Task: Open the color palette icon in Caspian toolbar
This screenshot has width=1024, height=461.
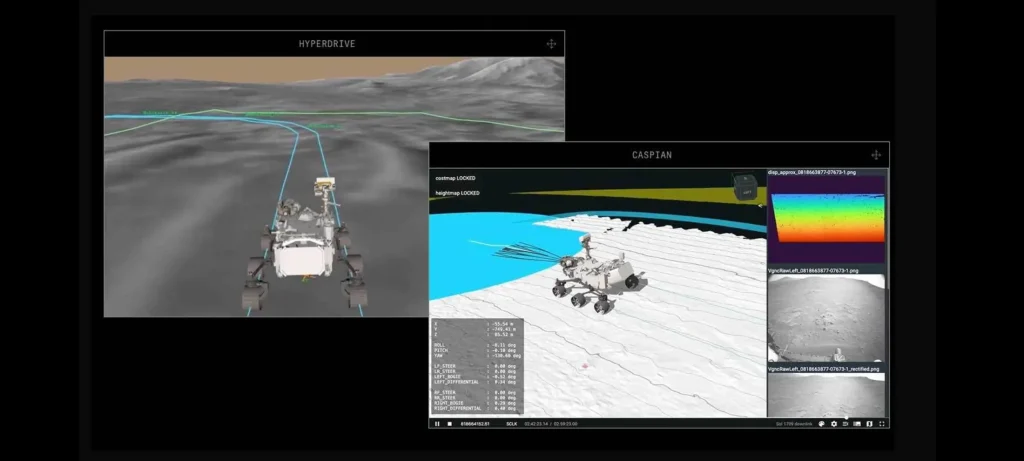Action: (821, 424)
